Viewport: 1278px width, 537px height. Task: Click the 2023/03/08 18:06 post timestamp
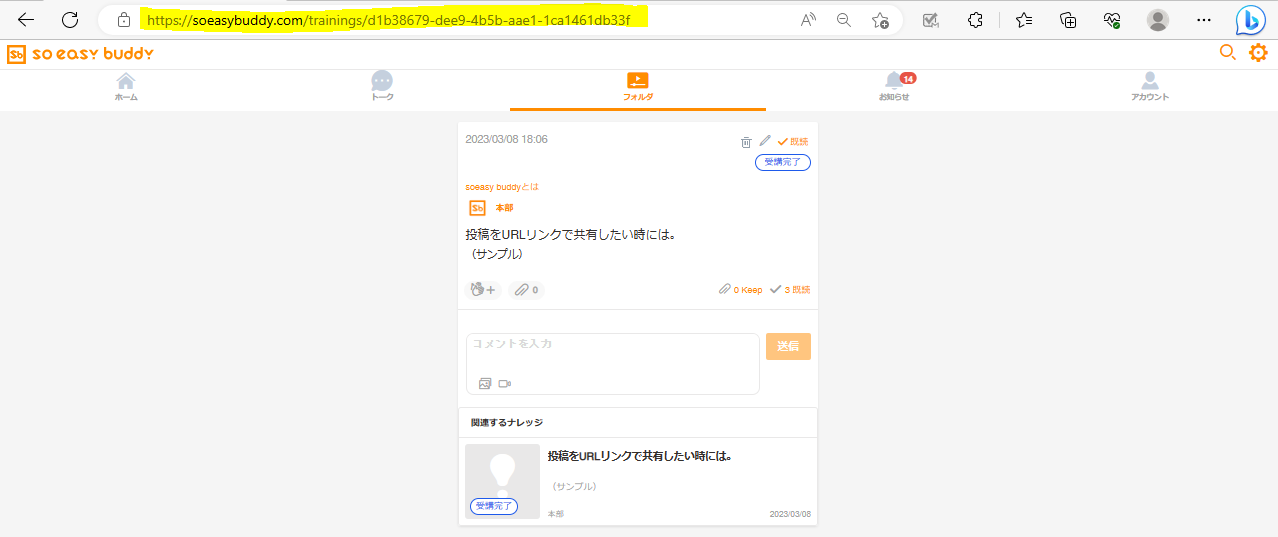tap(506, 139)
